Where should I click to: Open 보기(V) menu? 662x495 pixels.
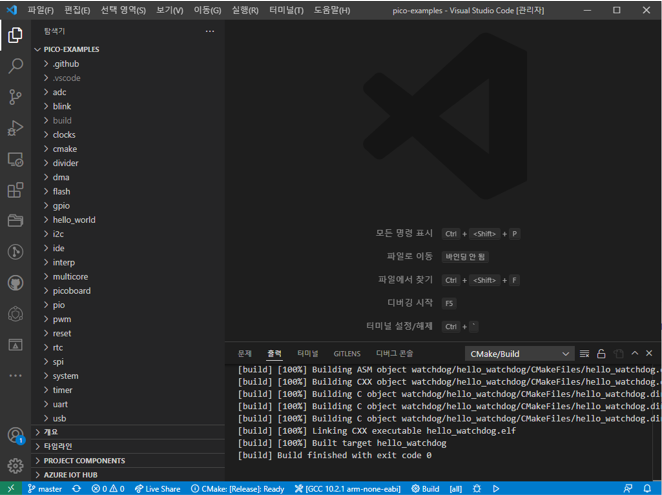(x=170, y=11)
